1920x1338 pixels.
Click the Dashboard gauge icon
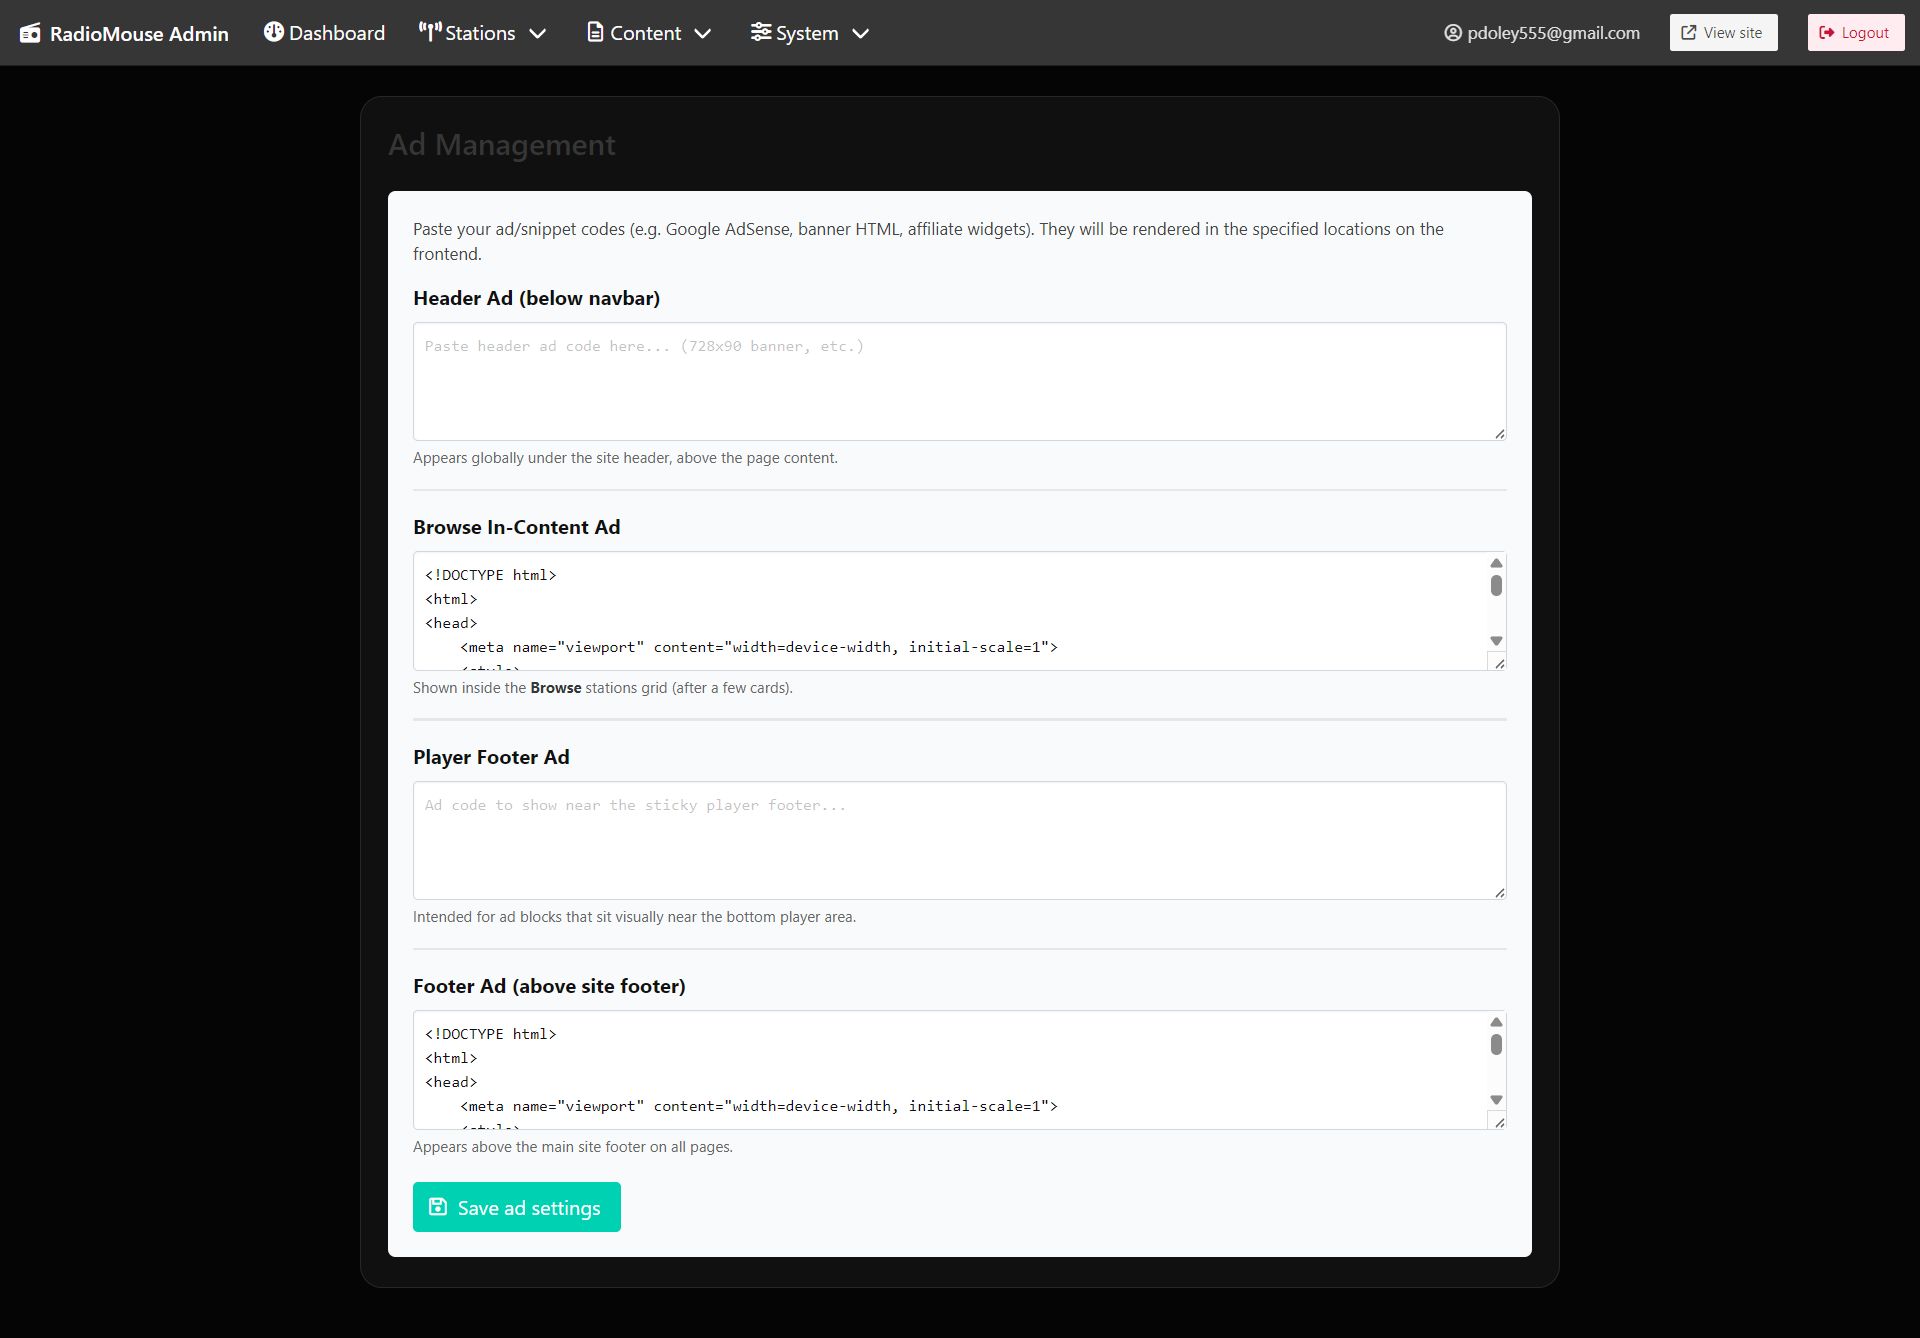[x=273, y=32]
